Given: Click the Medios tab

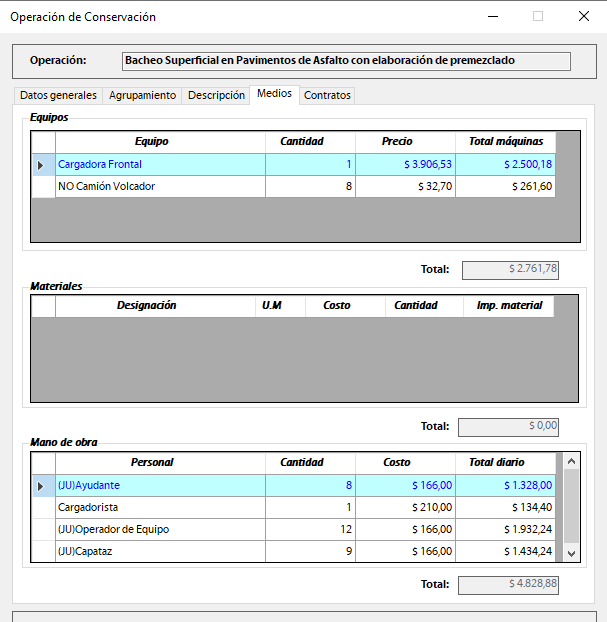Looking at the screenshot, I should point(274,93).
